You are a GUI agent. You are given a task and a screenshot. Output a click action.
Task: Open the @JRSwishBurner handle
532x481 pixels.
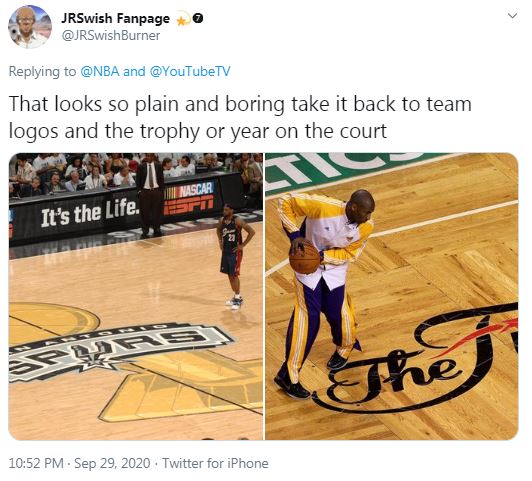(111, 36)
